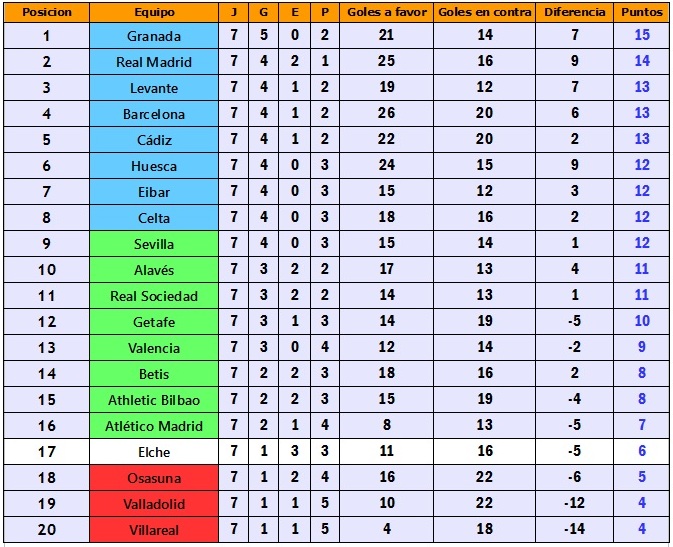The height and width of the screenshot is (547, 673).
Task: Click the Equipo column header
Action: click(154, 12)
